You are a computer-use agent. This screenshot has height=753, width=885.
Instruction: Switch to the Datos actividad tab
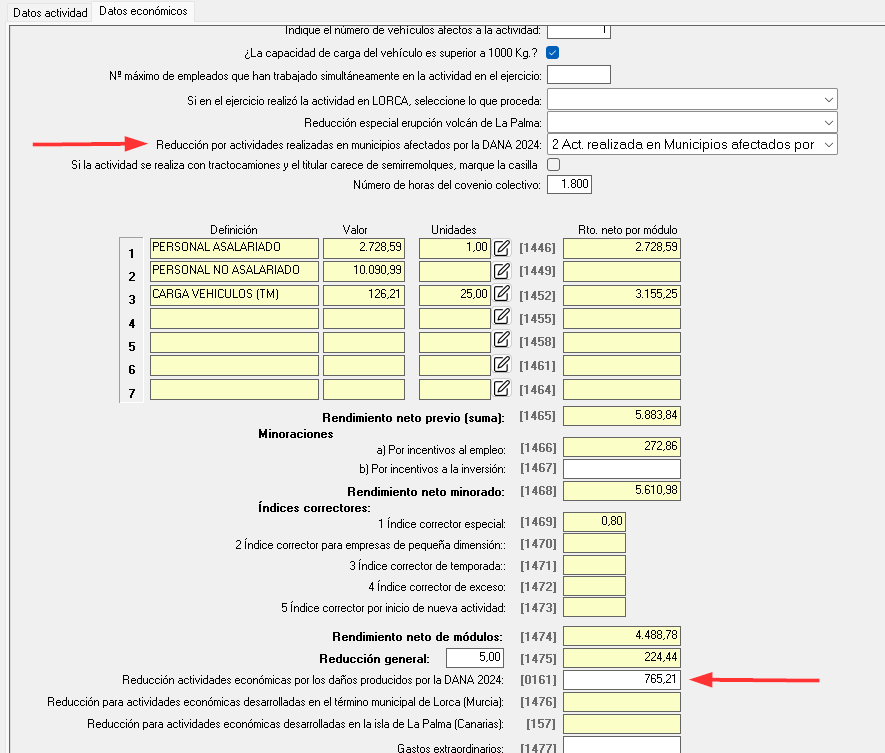50,12
